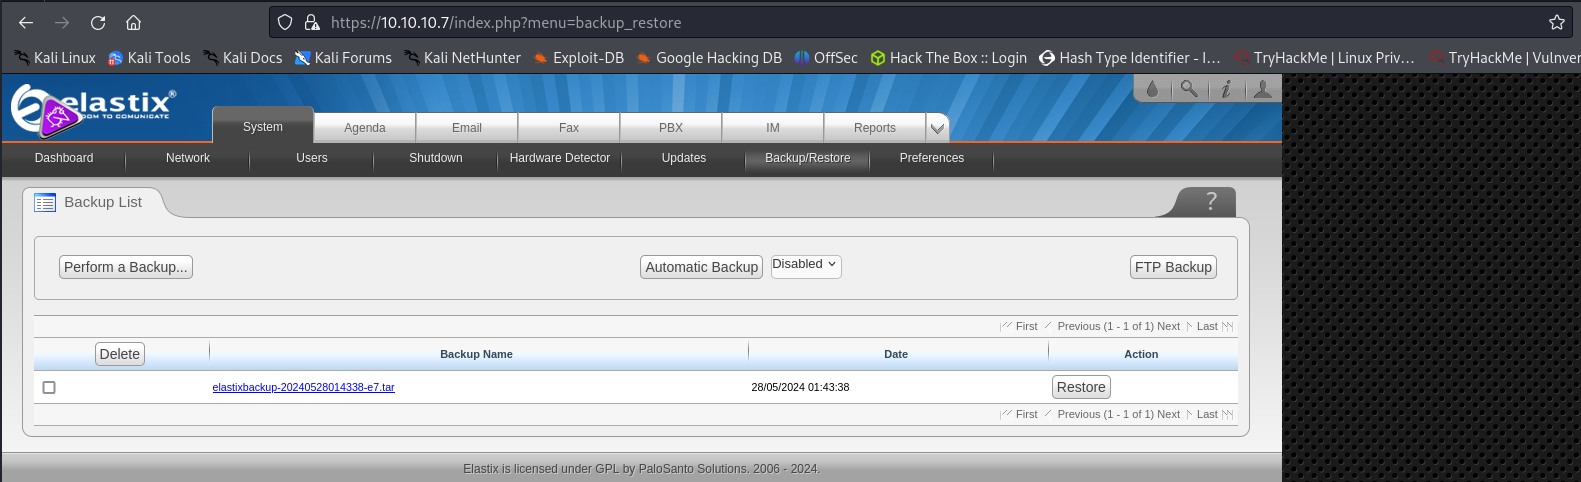Switch to the System tab
This screenshot has width=1581, height=482.
(263, 127)
